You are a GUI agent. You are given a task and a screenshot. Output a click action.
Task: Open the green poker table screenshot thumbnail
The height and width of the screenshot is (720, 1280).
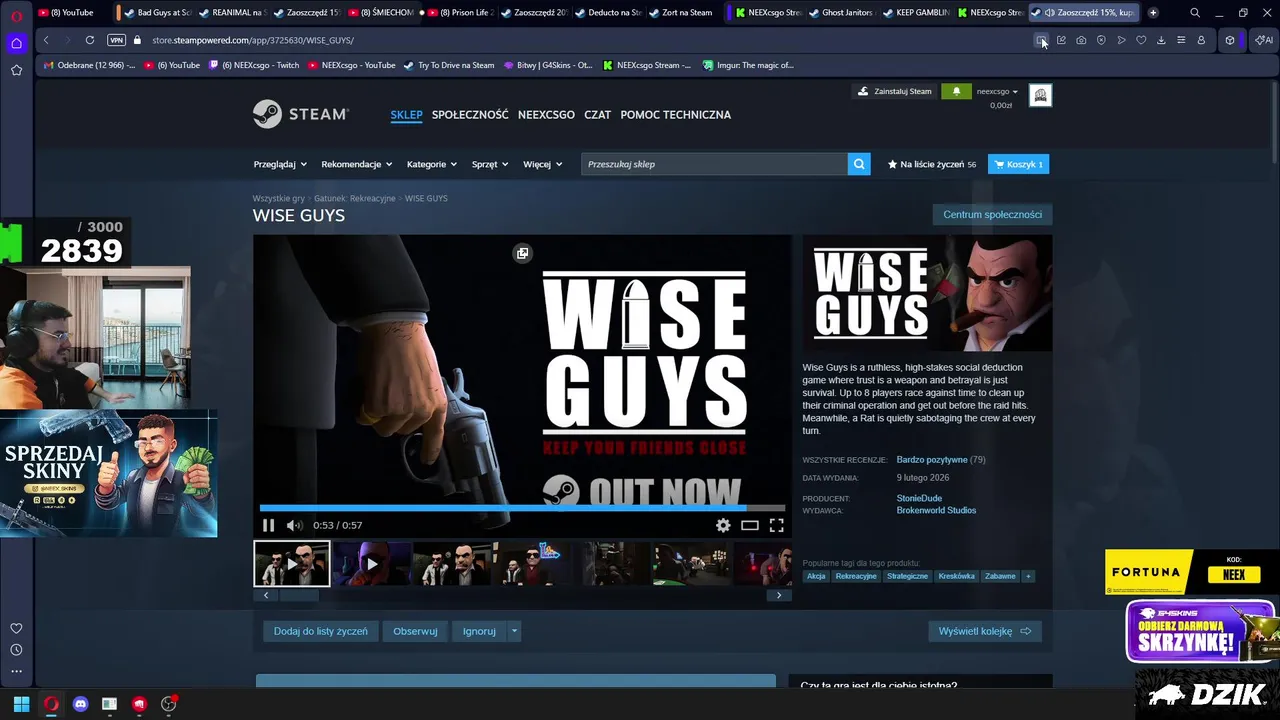pos(691,564)
